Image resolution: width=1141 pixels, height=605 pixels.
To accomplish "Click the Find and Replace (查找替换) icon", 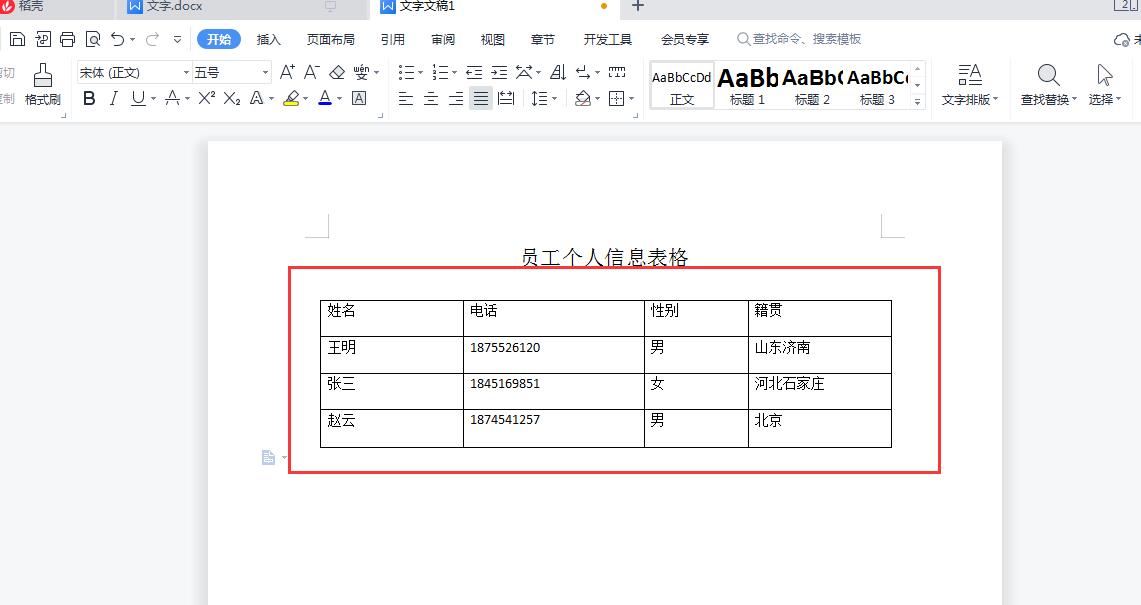I will tap(1049, 84).
